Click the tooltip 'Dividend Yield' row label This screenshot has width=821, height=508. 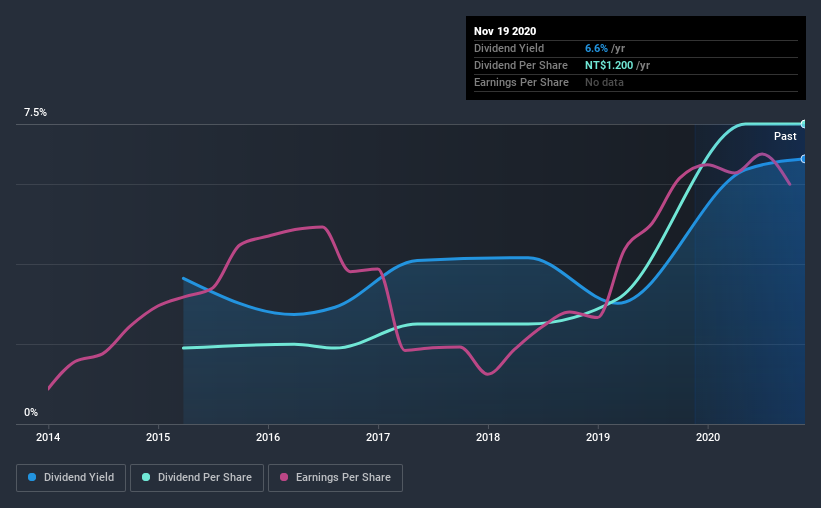click(509, 48)
